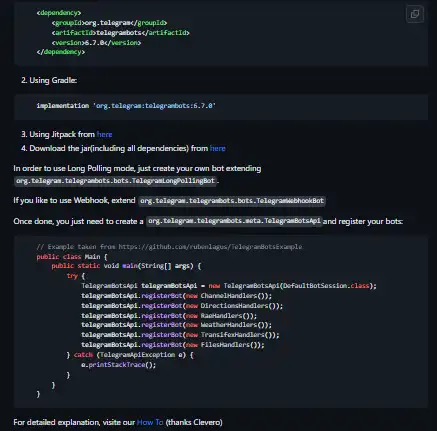This screenshot has width=437, height=431.
Task: Click the registerBot WeatherHandlers line
Action: tap(176, 325)
